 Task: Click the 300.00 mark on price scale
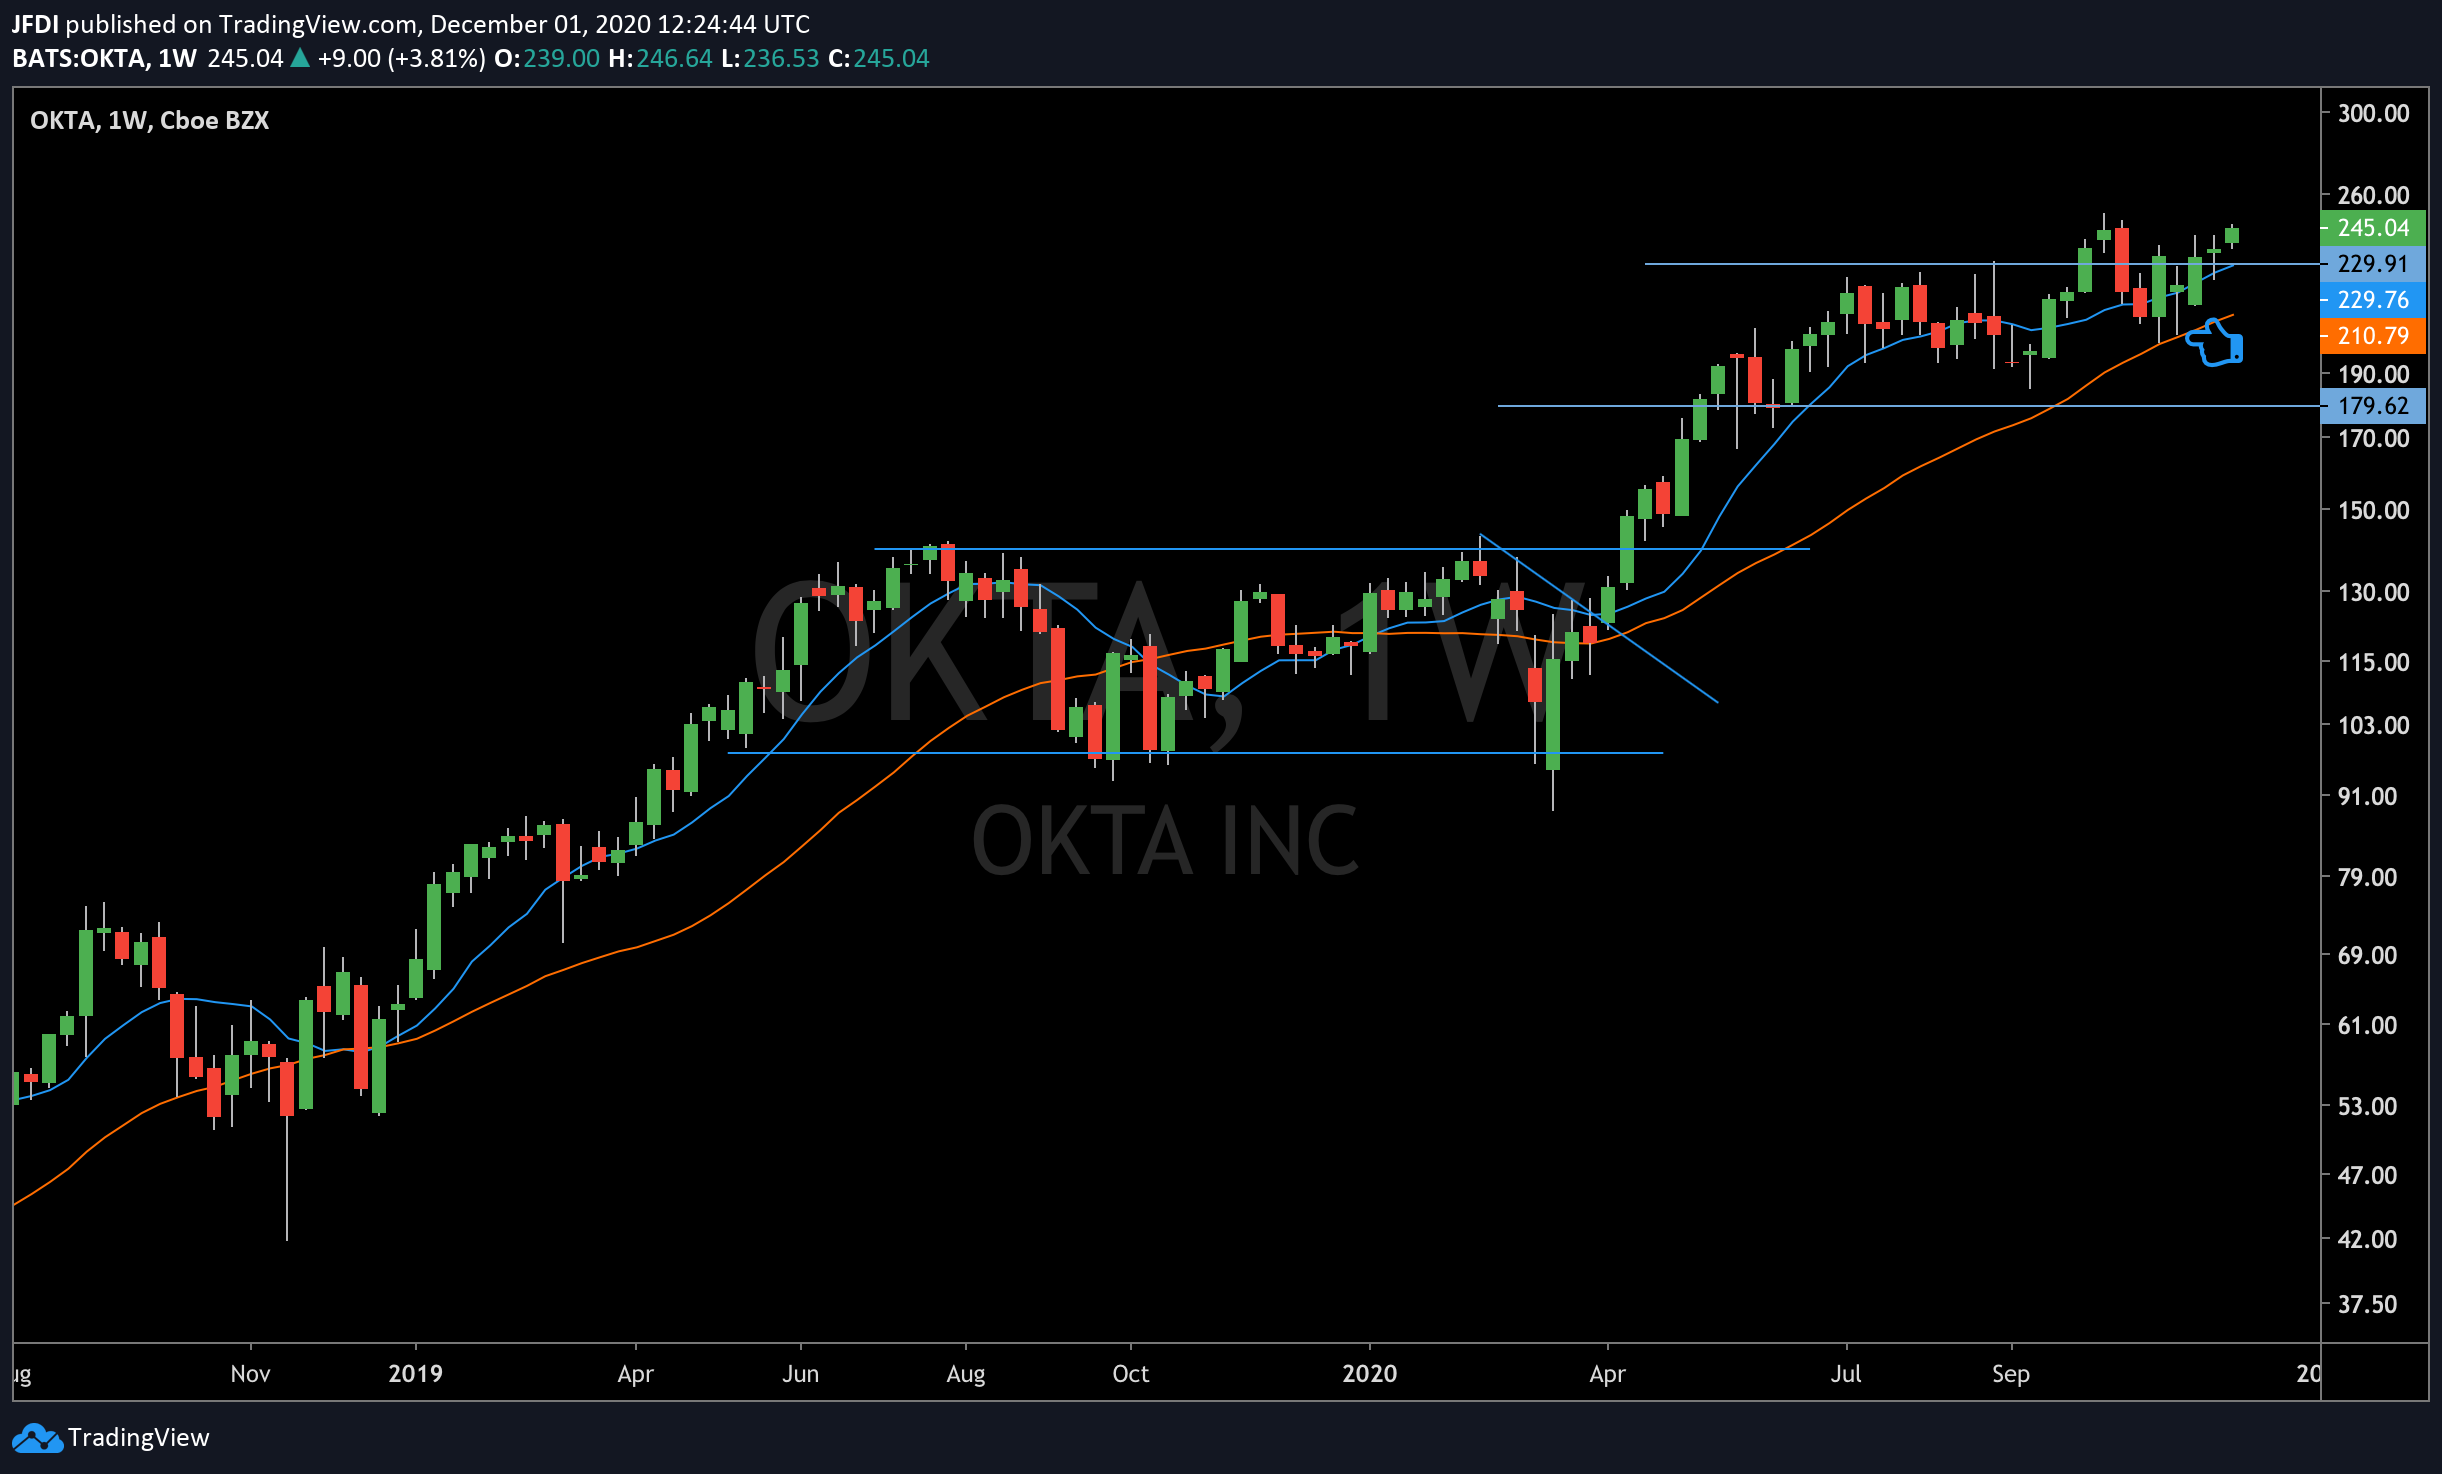click(x=2372, y=113)
